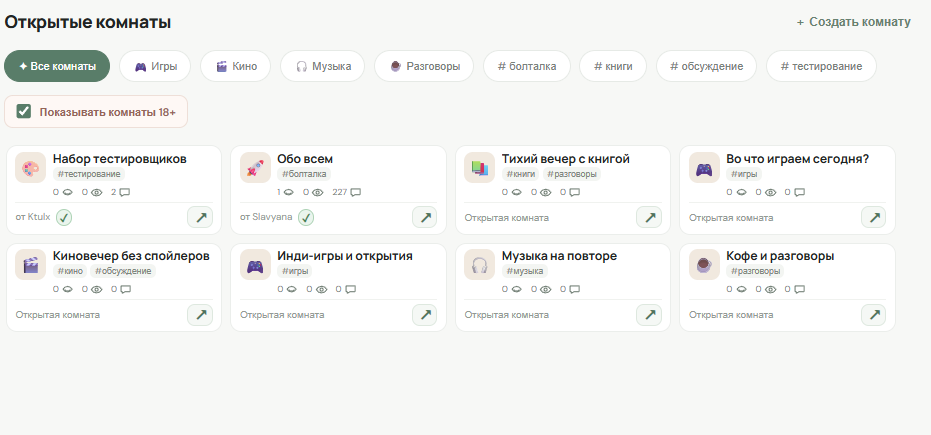The height and width of the screenshot is (435, 931).
Task: Click the viewers eye icon in Обо всем card
Action: [318, 192]
